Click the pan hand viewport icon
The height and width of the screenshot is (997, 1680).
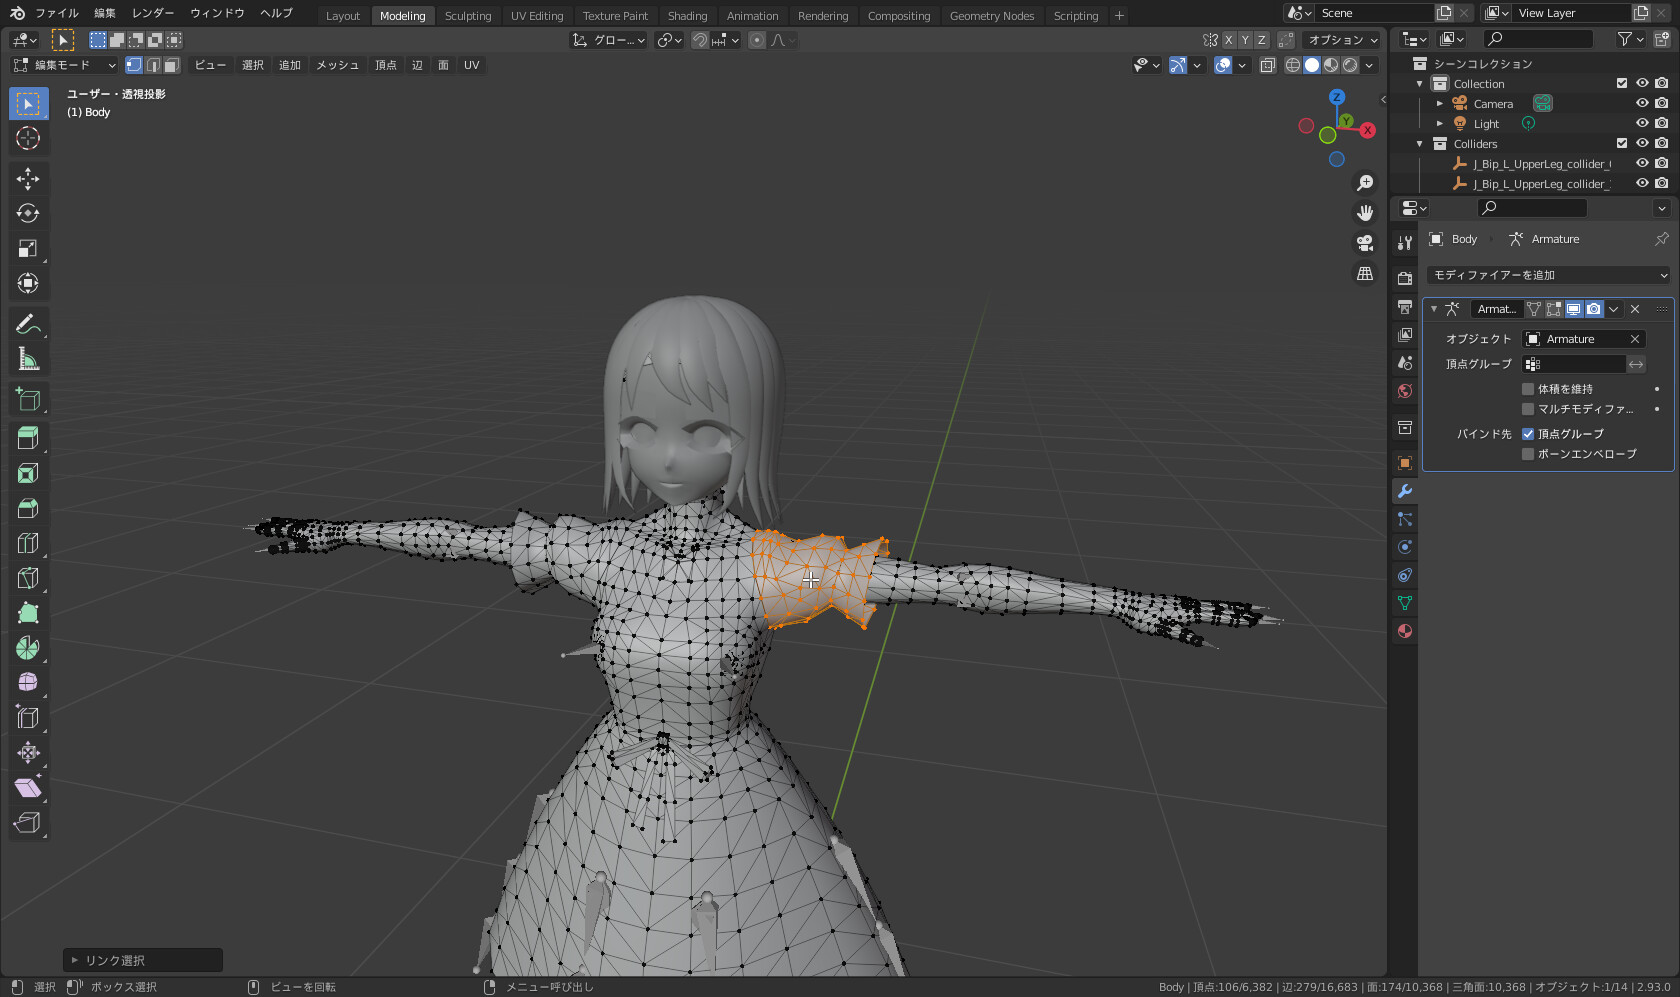click(x=1365, y=213)
